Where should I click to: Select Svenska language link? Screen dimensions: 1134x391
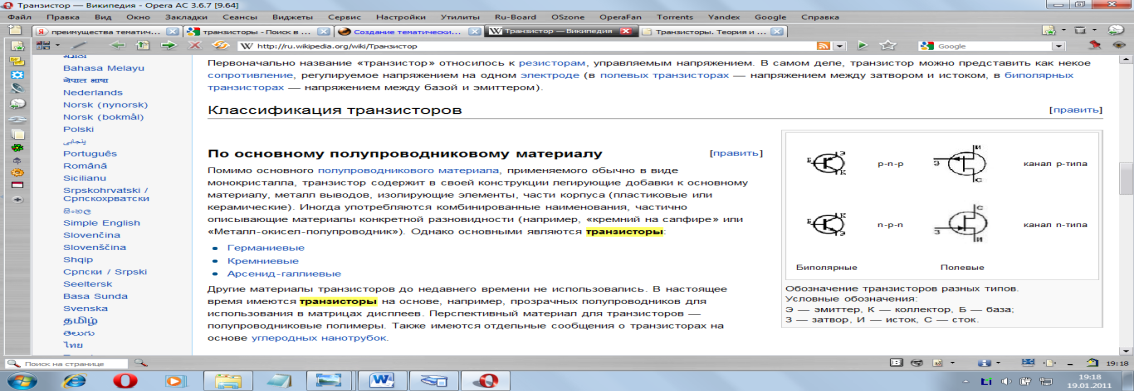pos(85,308)
